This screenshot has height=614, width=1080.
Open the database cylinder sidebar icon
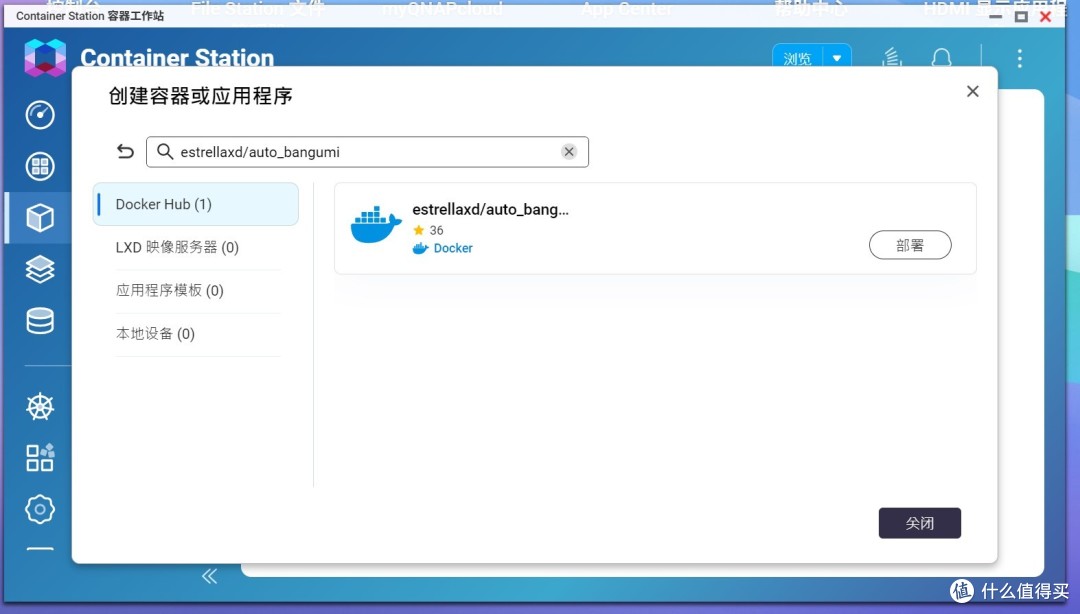[40, 320]
